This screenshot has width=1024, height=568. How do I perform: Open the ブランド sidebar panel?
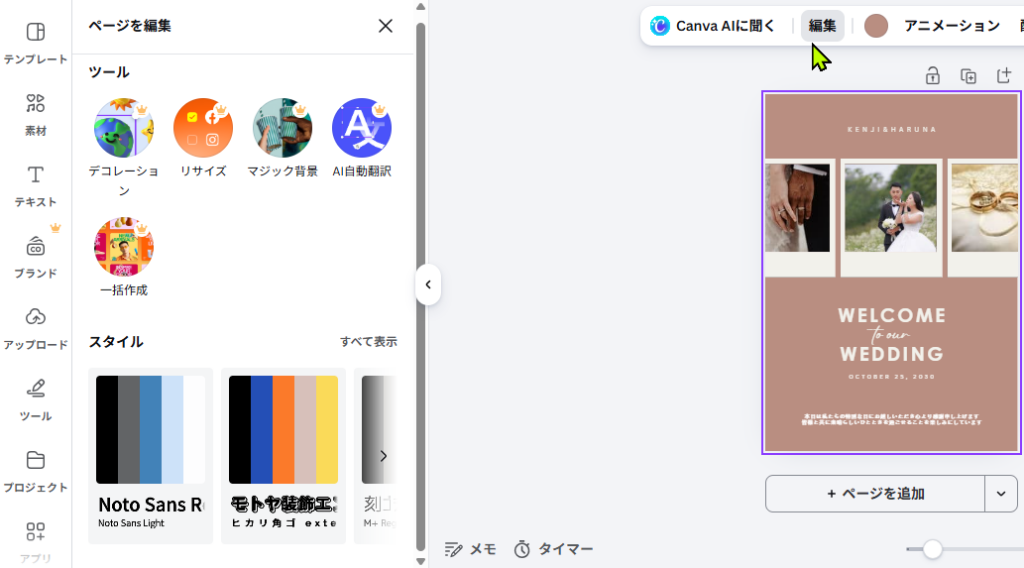tap(35, 257)
